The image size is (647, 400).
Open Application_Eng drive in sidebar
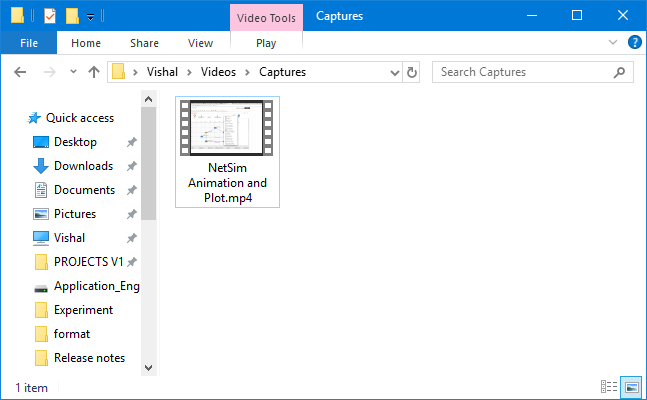97,286
